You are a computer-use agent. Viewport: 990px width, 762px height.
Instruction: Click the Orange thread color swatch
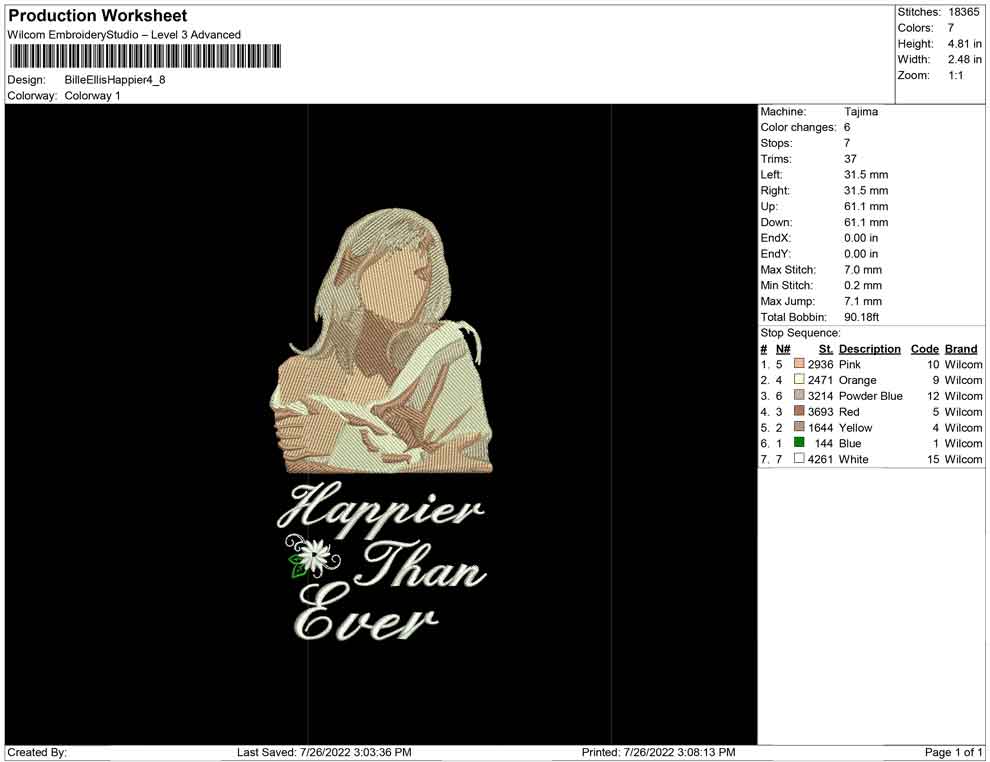point(799,380)
